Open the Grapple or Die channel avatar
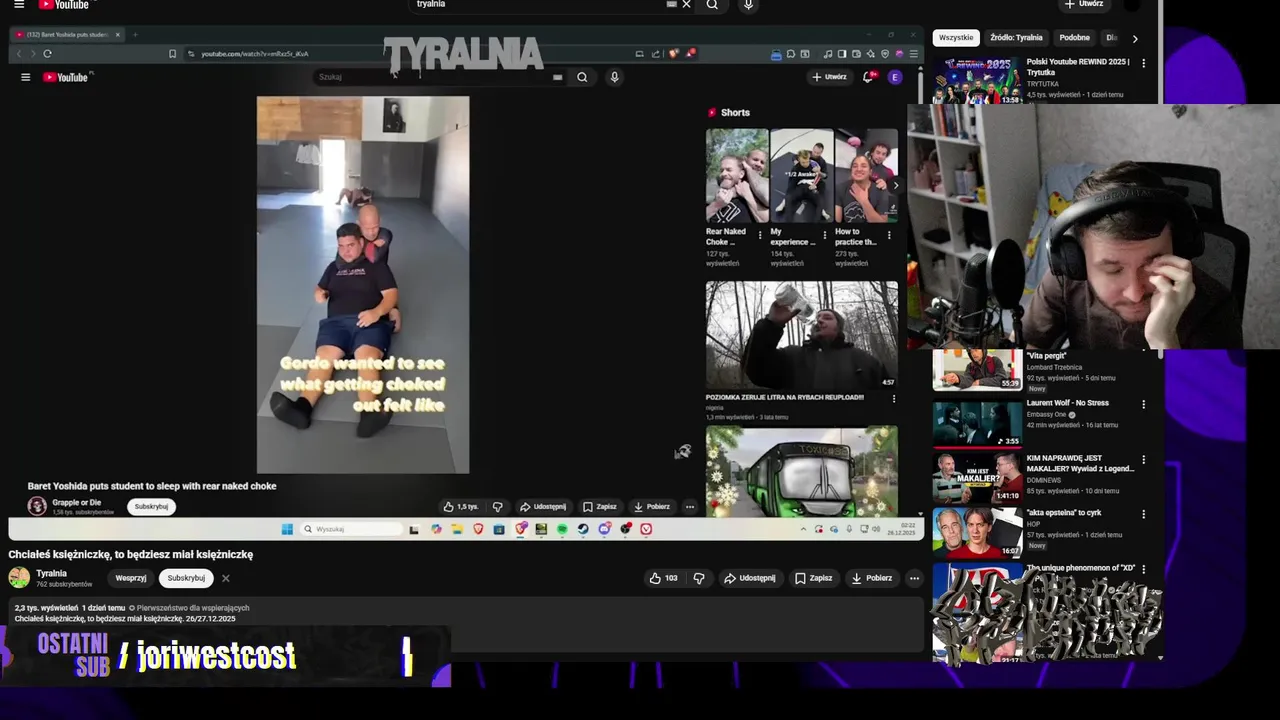The width and height of the screenshot is (1280, 720). 37,506
